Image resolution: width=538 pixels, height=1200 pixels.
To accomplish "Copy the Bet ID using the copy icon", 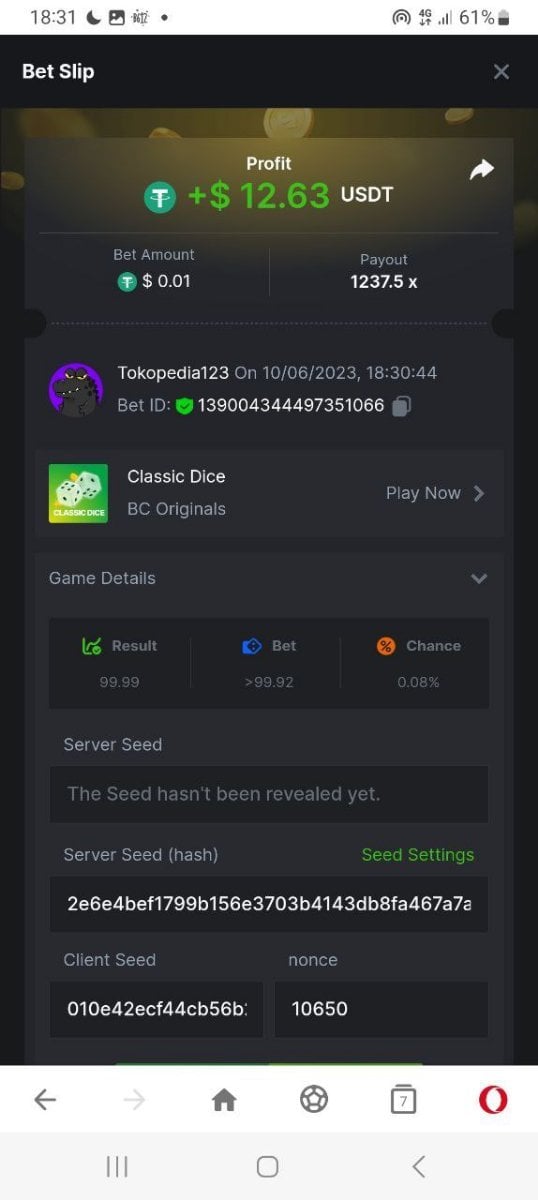I will (x=401, y=405).
